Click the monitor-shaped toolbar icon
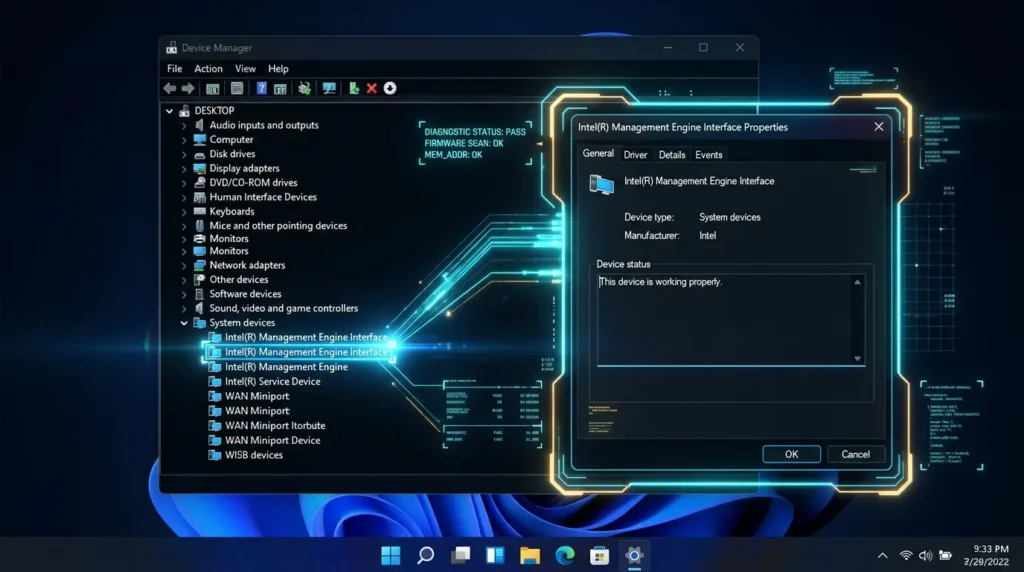Viewport: 1024px width, 572px height. pos(329,88)
